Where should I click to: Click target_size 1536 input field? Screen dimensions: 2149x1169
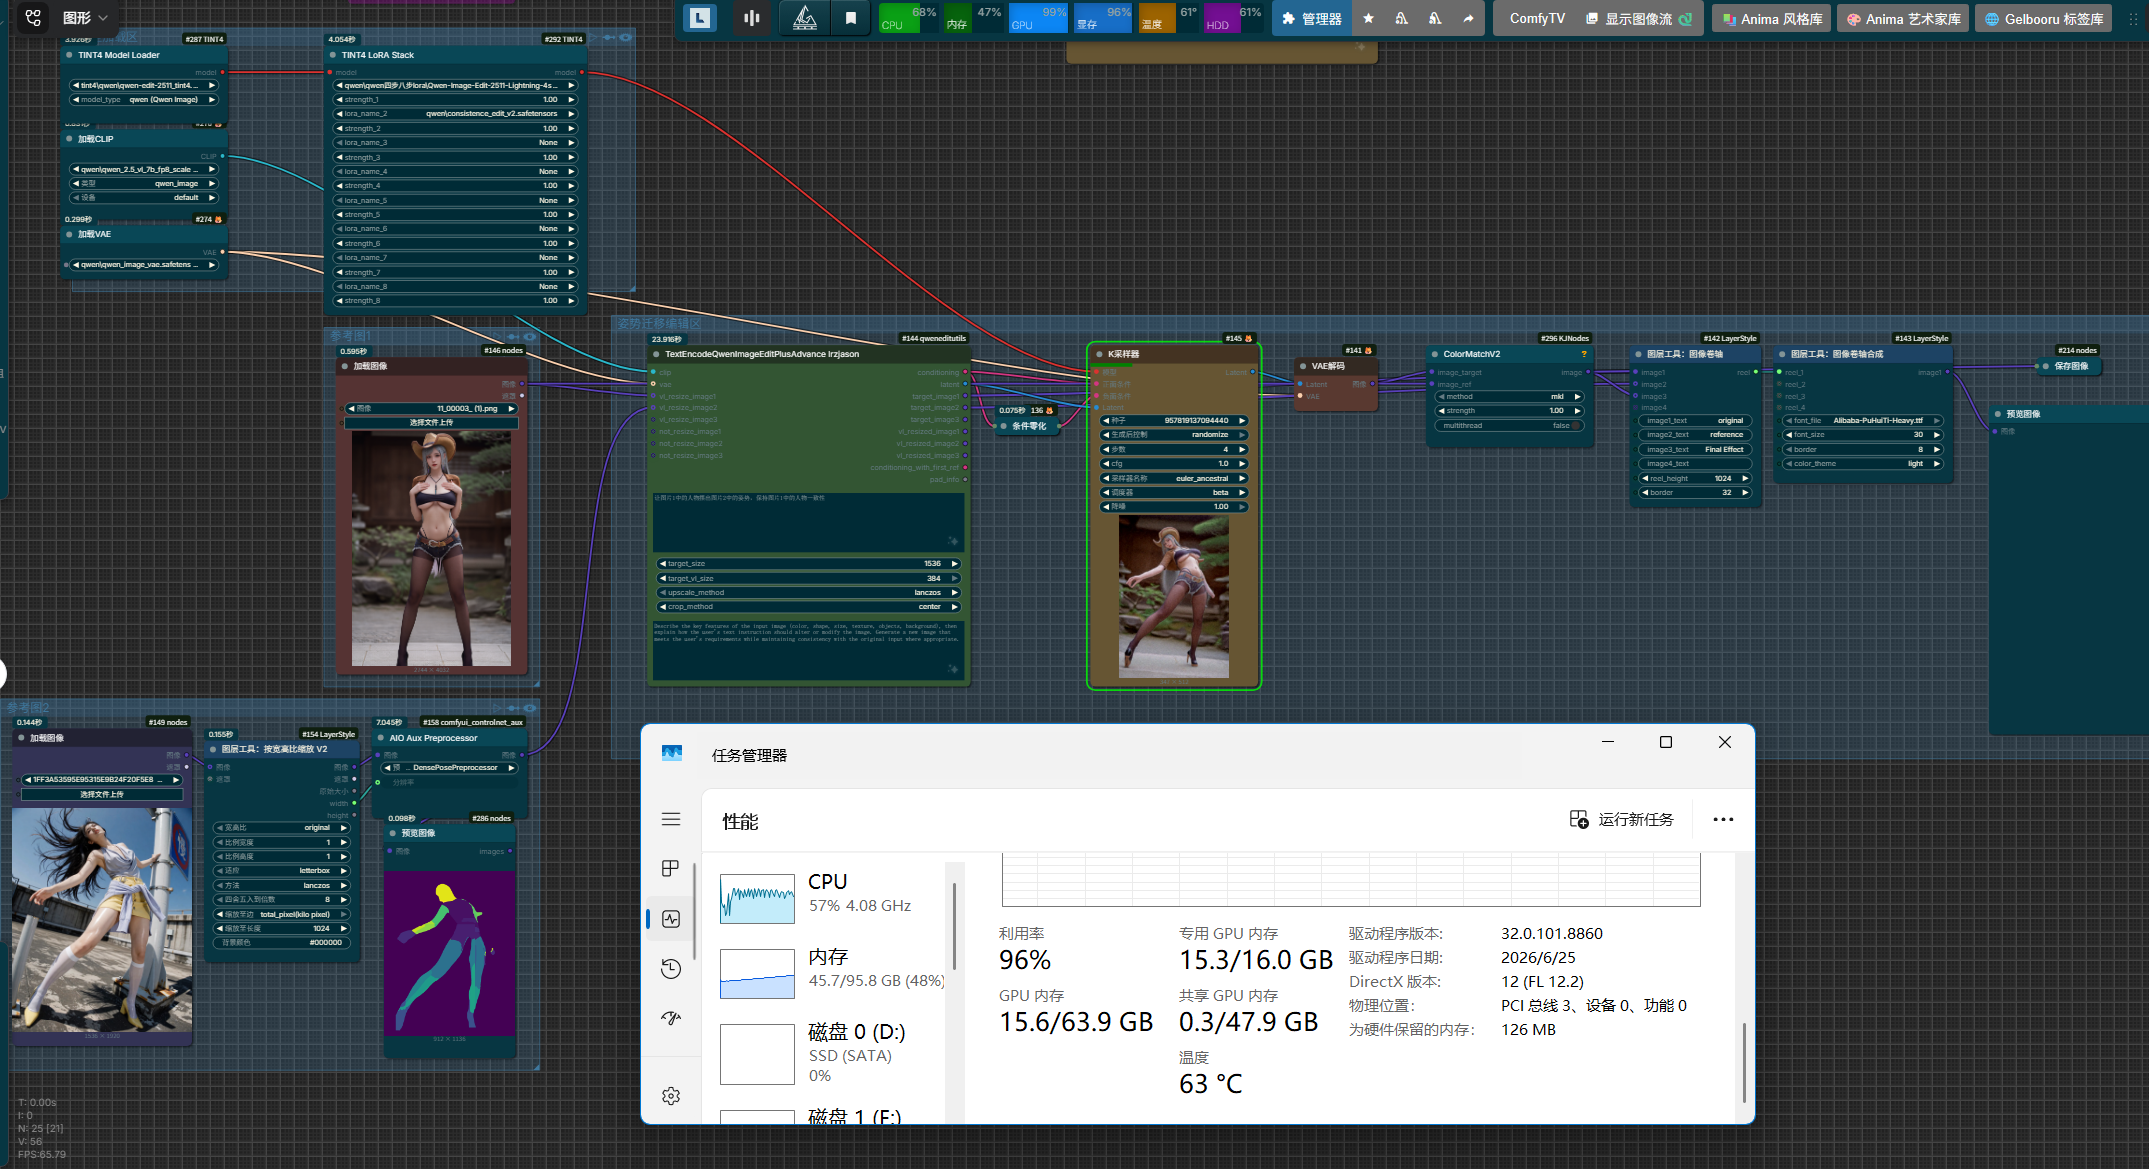click(808, 564)
